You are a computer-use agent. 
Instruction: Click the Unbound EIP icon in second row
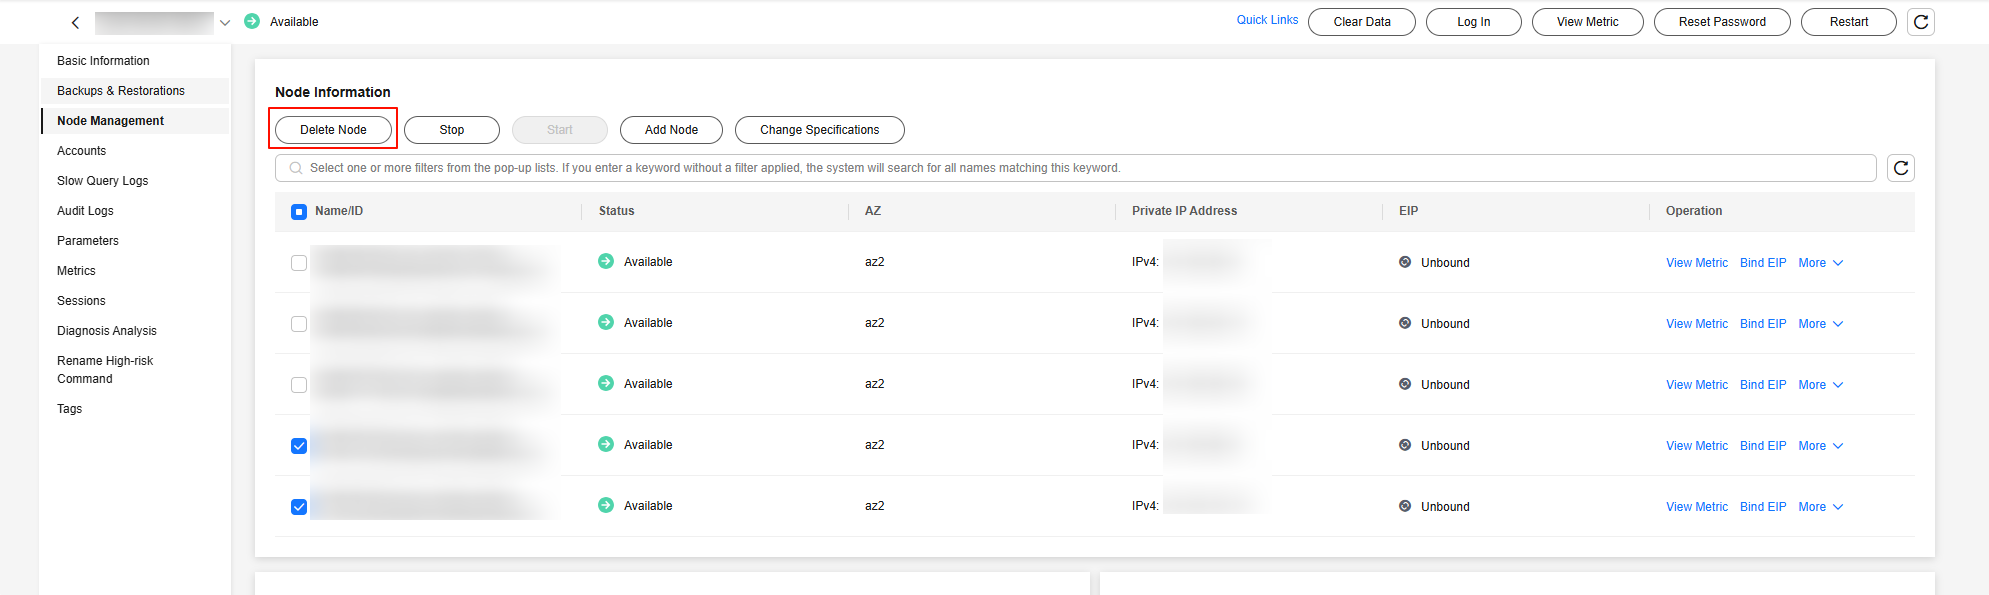[1405, 323]
